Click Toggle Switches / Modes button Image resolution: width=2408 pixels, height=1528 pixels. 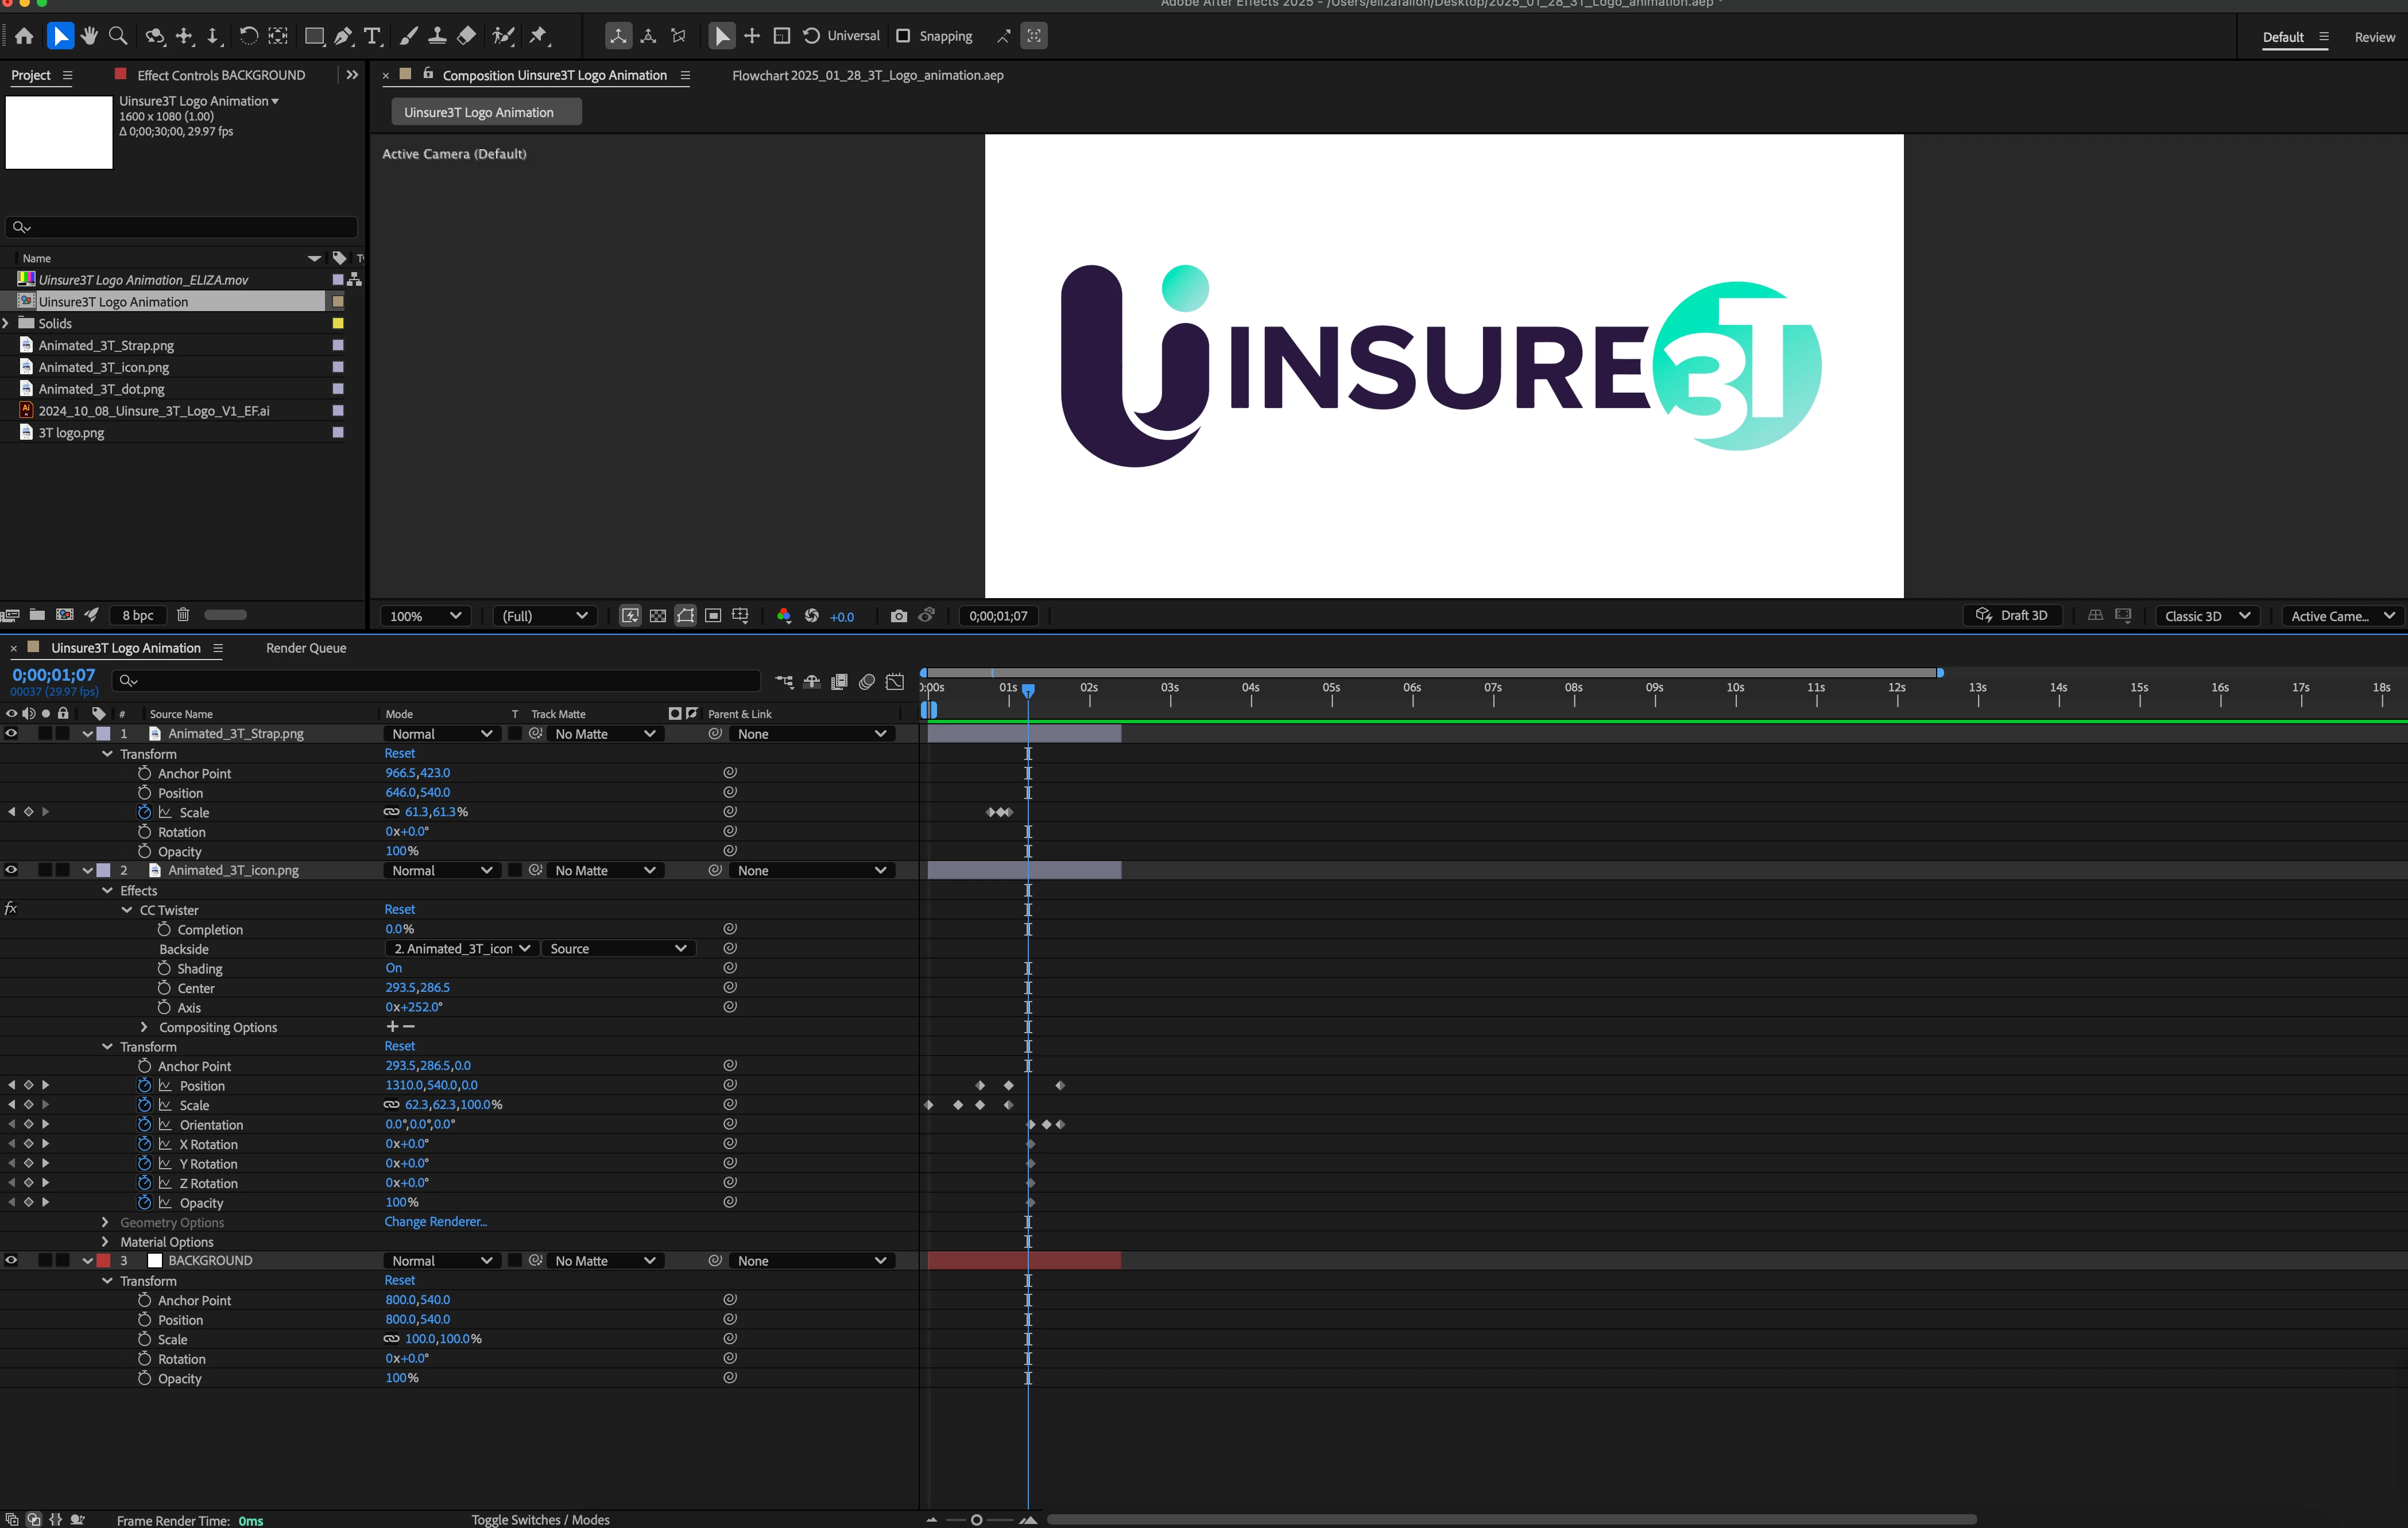coord(540,1519)
